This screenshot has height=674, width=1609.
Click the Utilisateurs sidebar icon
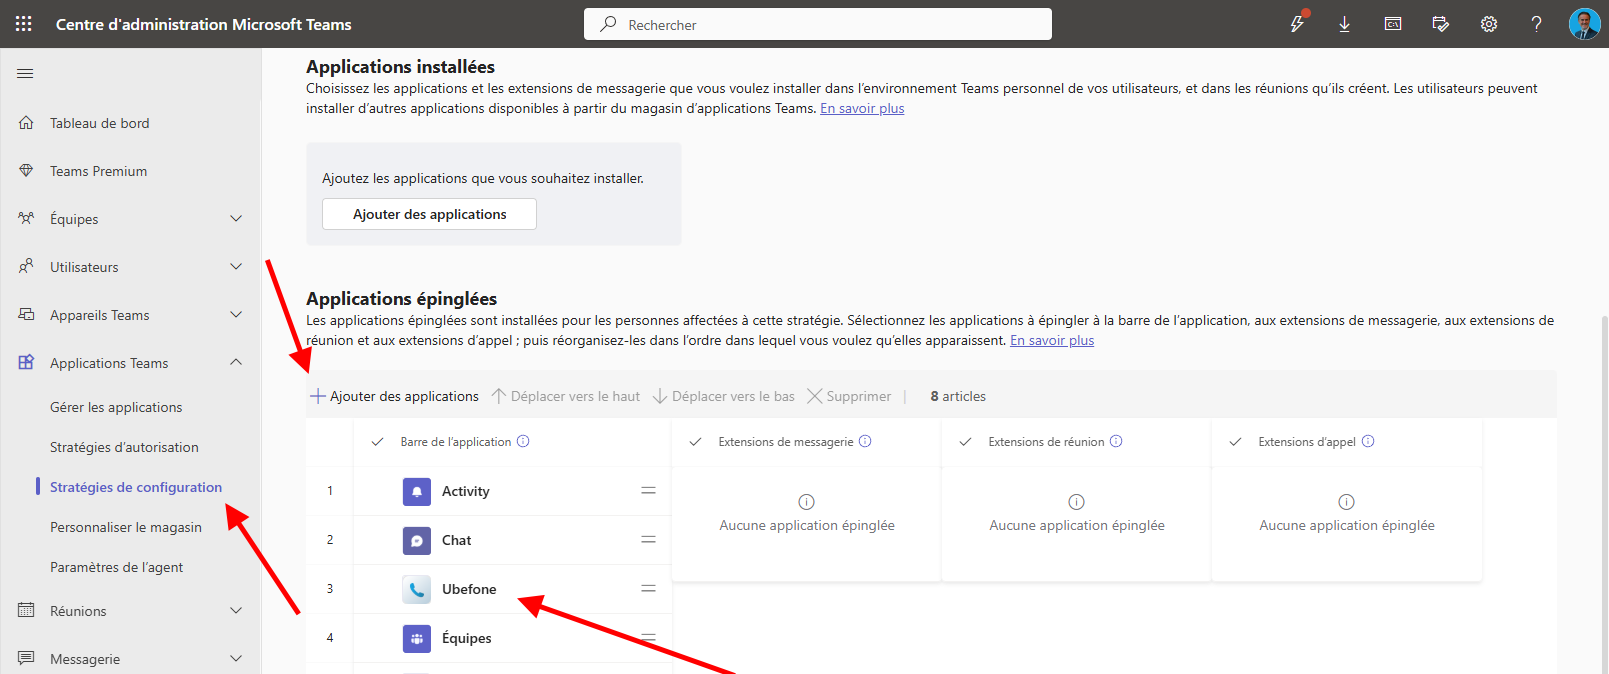26,266
